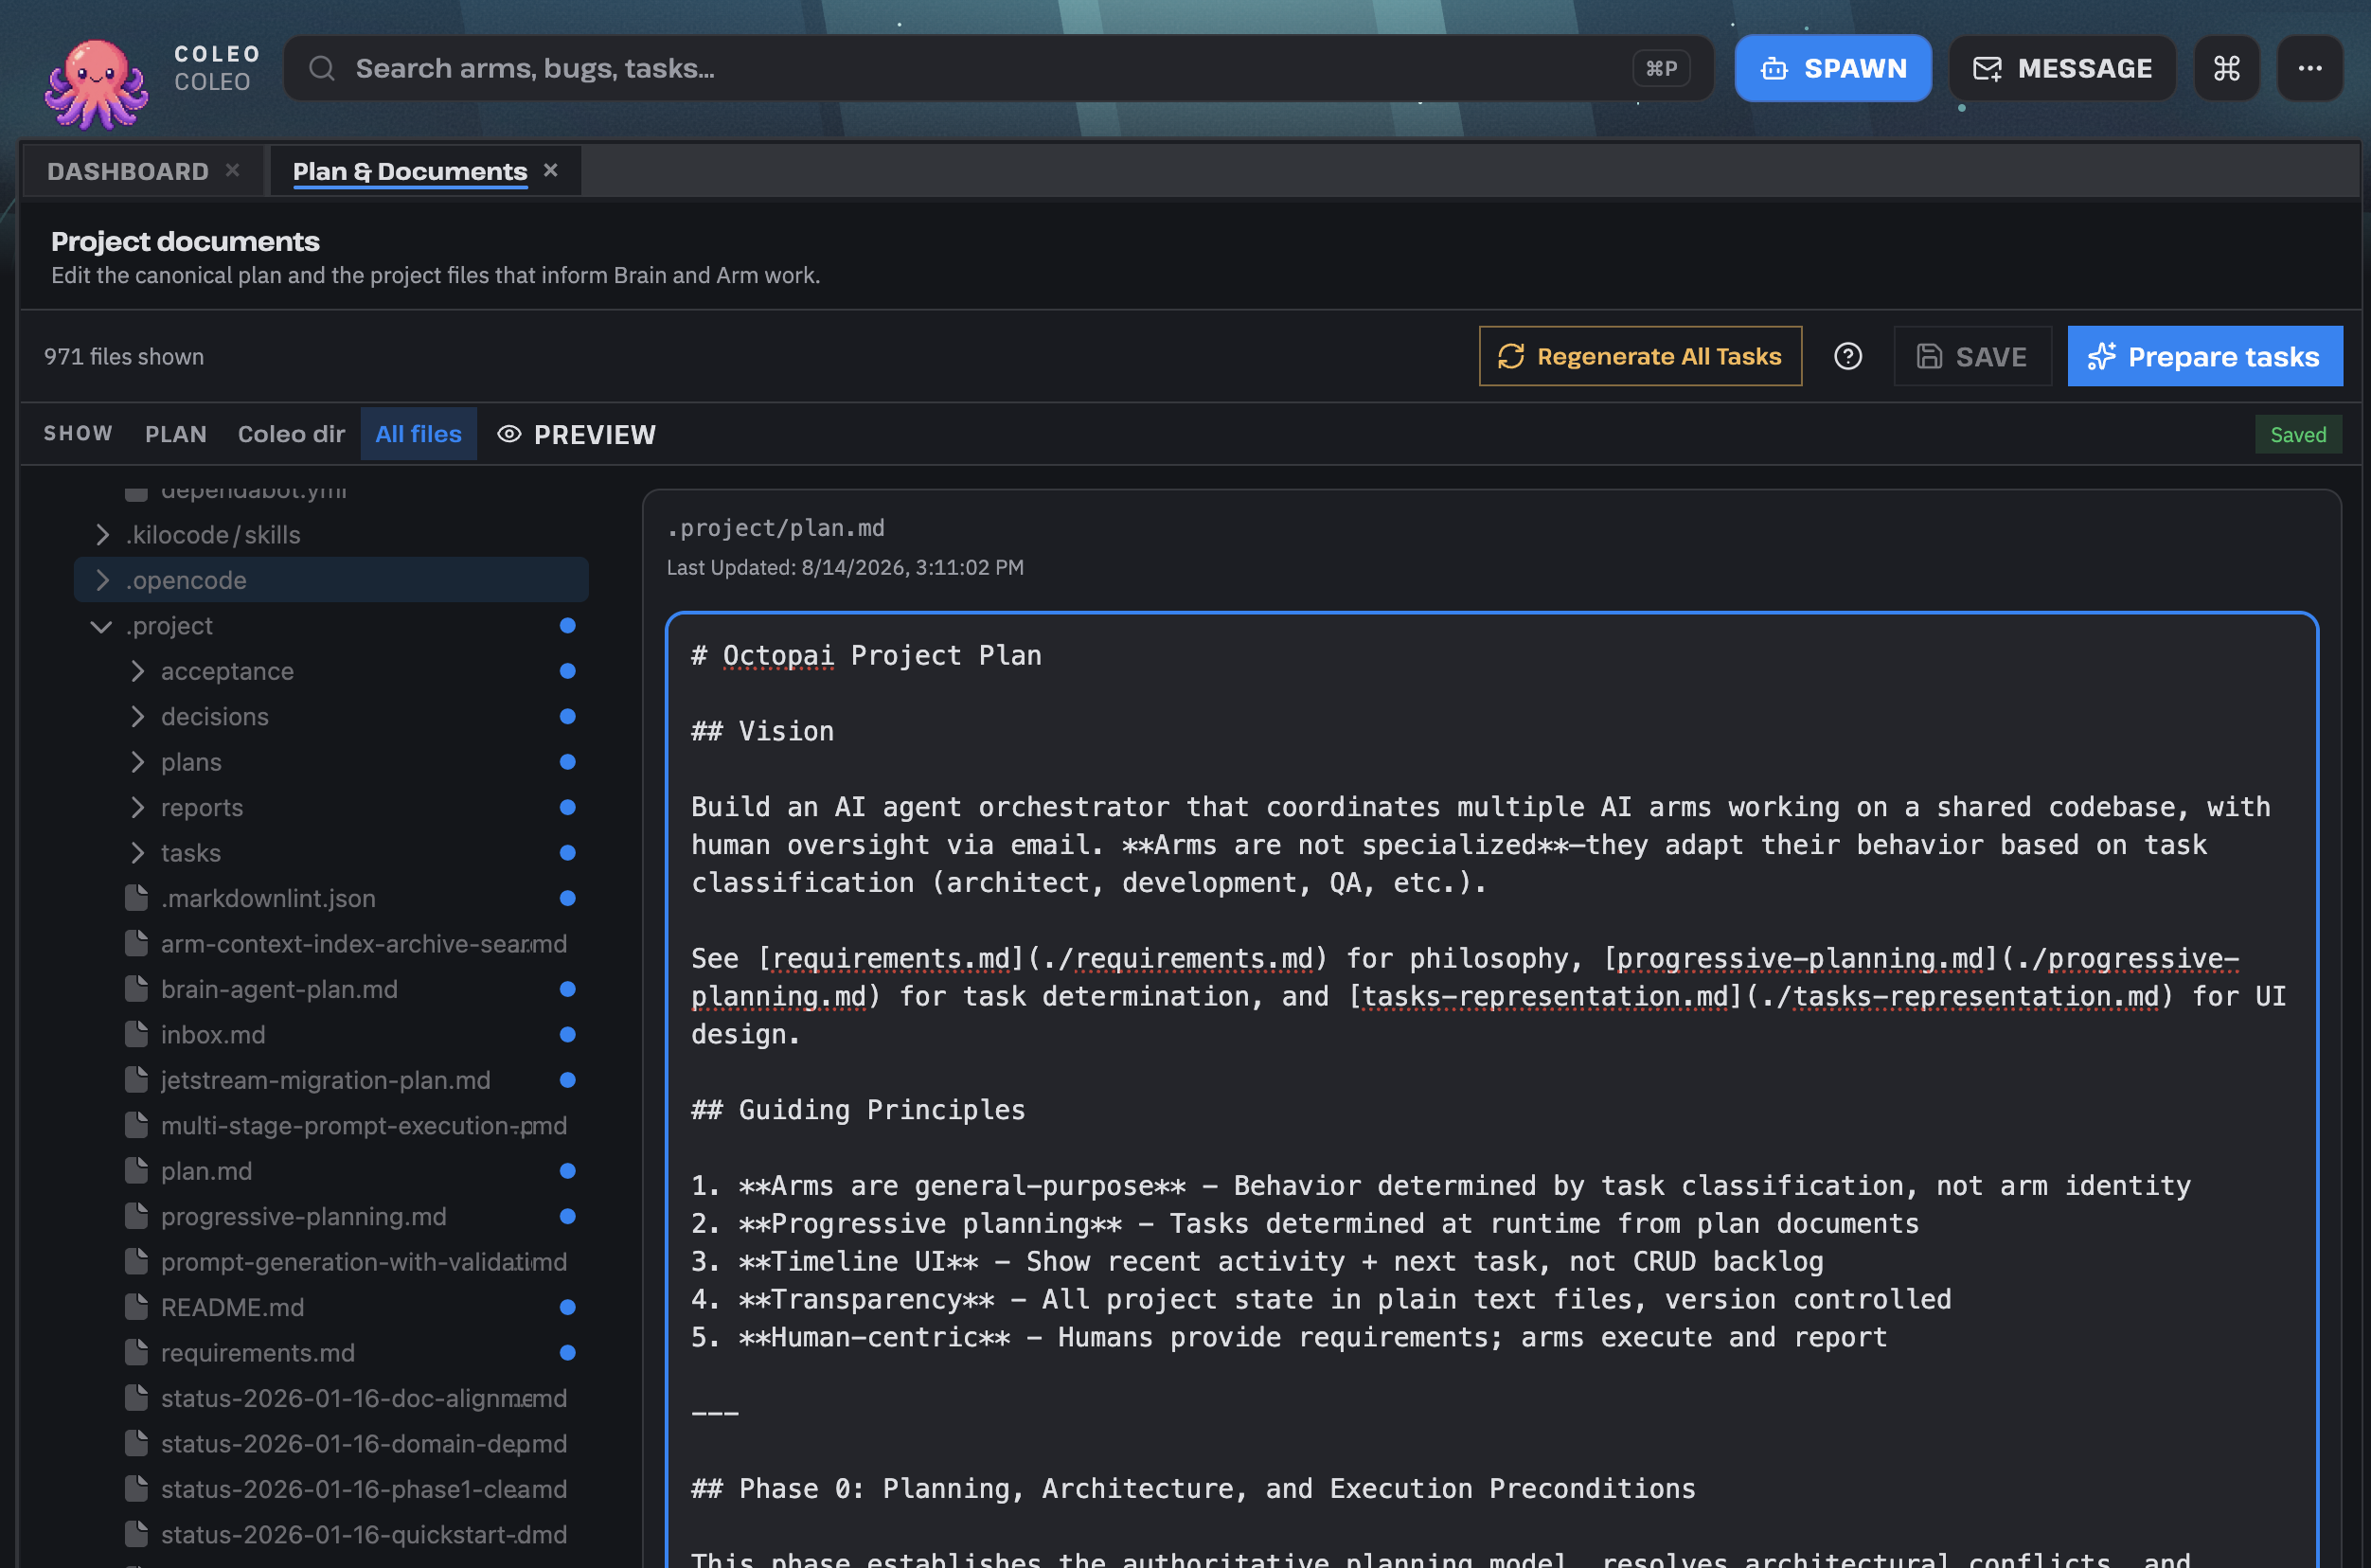Close the DASHBOARD tab
Screen dimensions: 2371x1568
pos(233,170)
